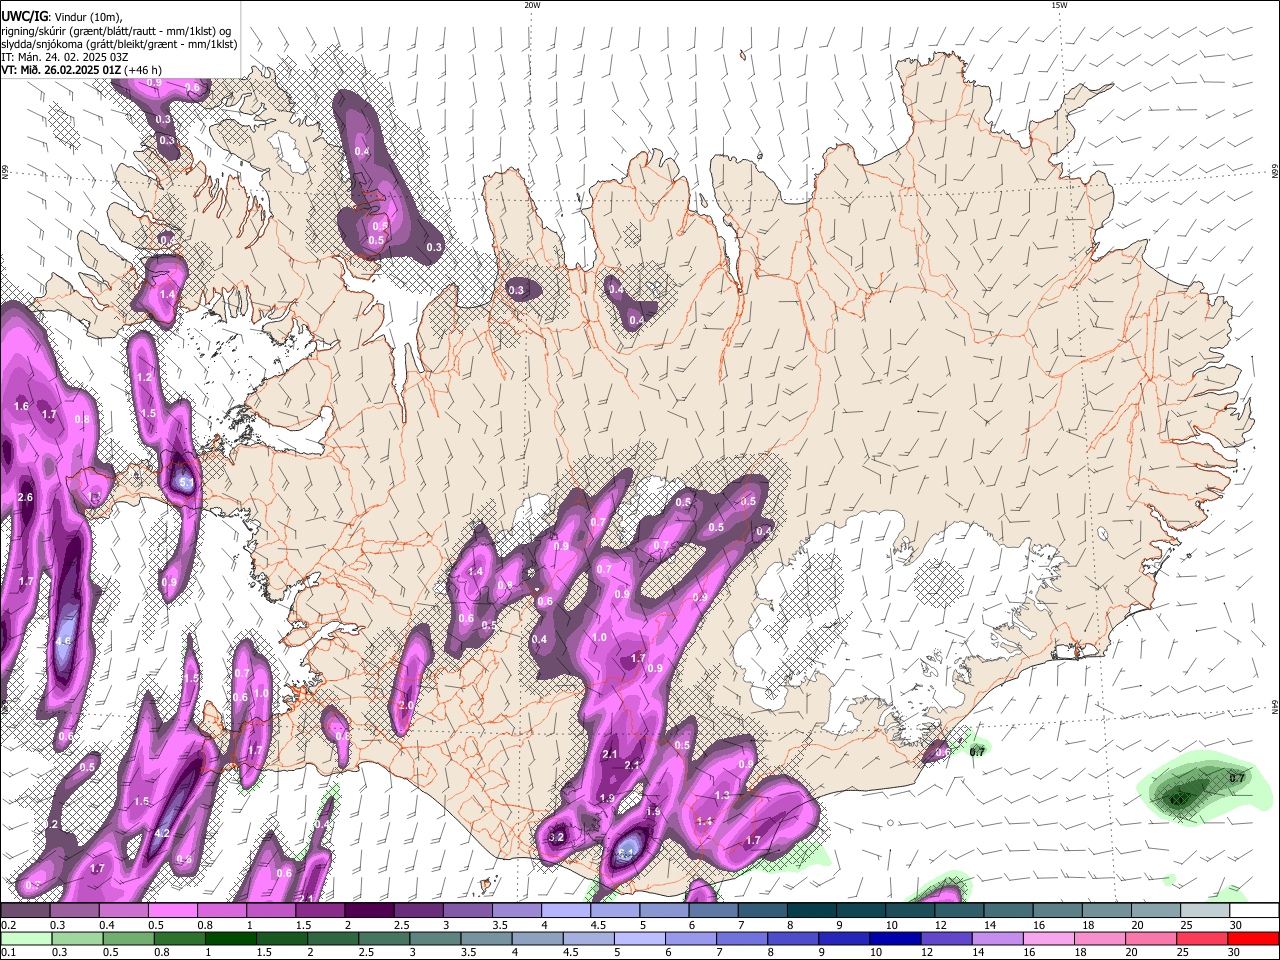Screen dimensions: 1280x960
Task: Click the '1.6' precipitation value near the left edge
Action: tap(22, 406)
